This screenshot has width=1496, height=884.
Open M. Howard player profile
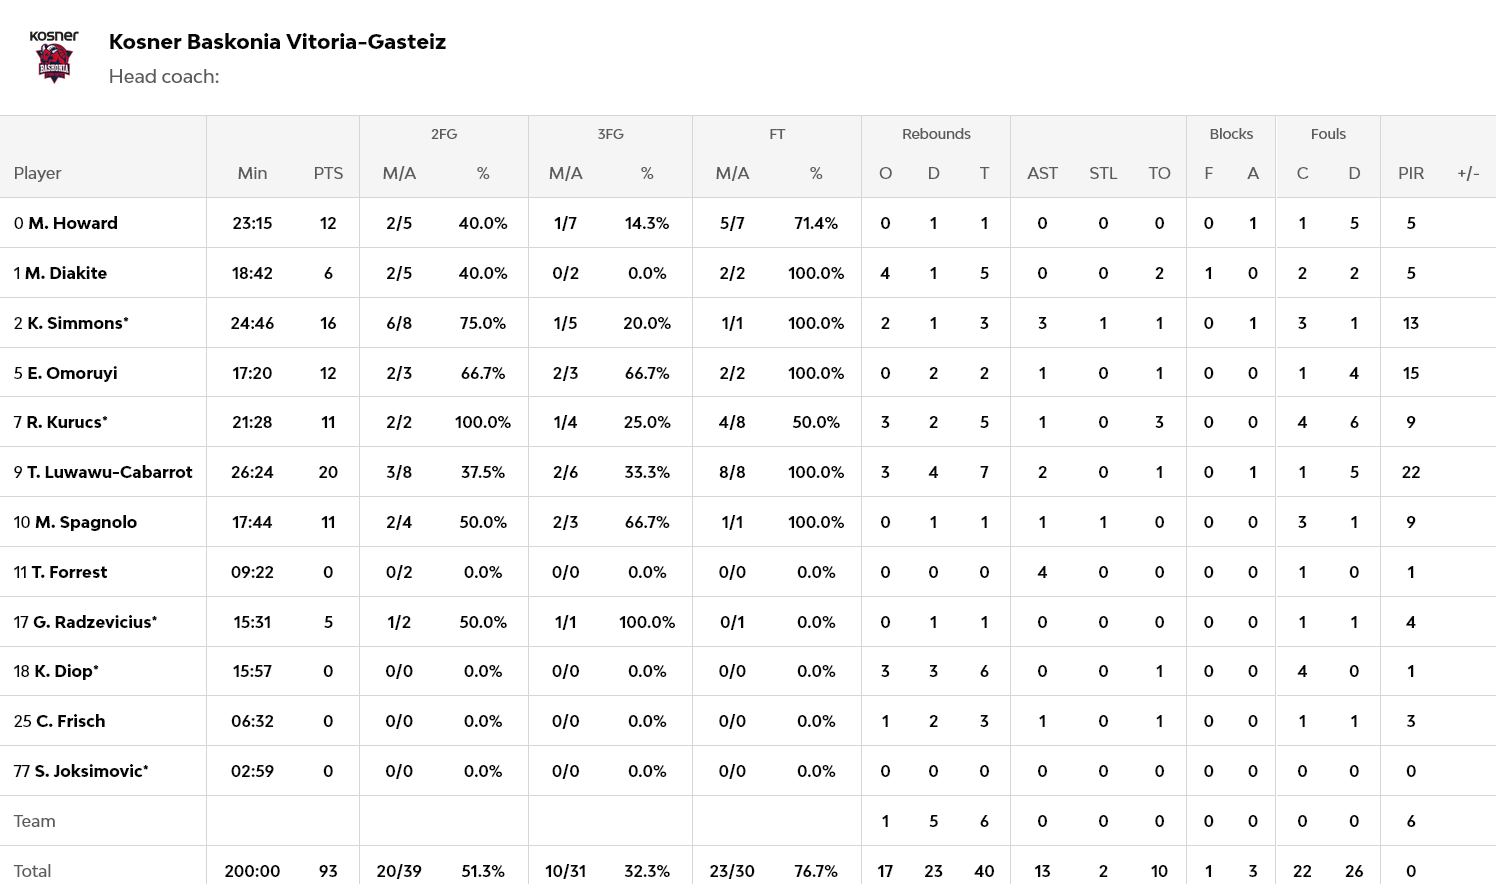tap(73, 223)
